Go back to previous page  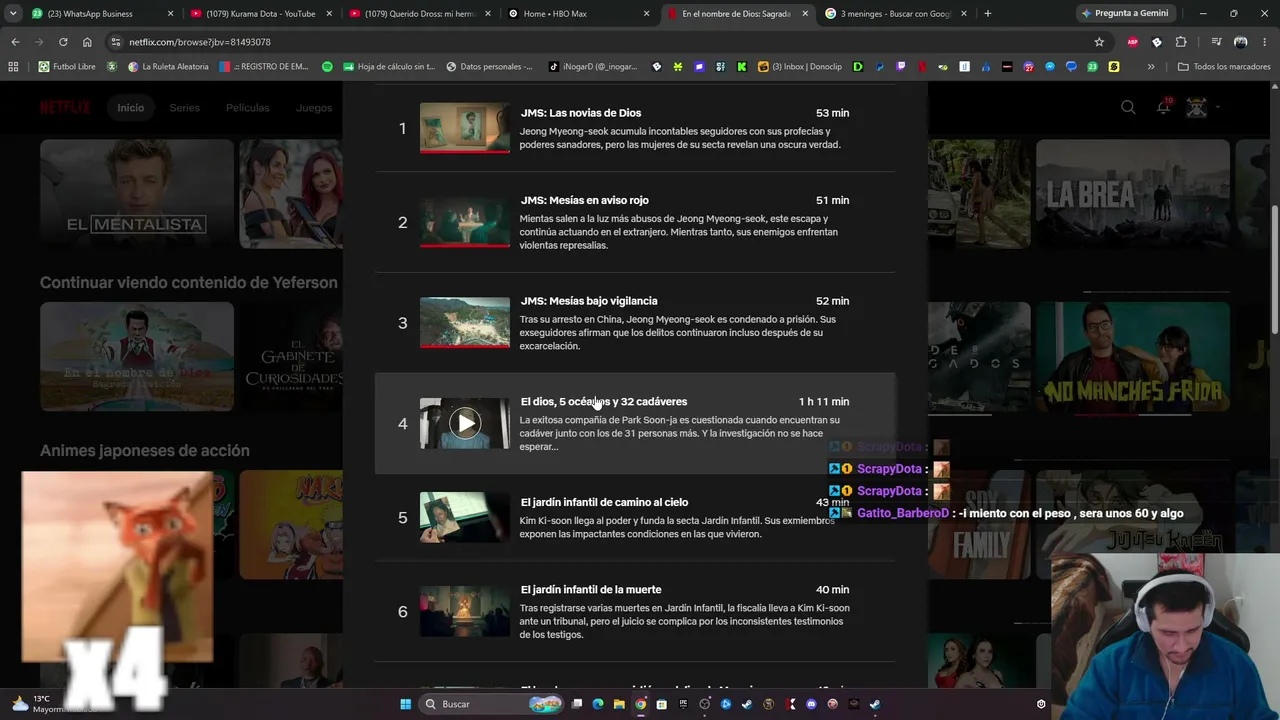[15, 42]
